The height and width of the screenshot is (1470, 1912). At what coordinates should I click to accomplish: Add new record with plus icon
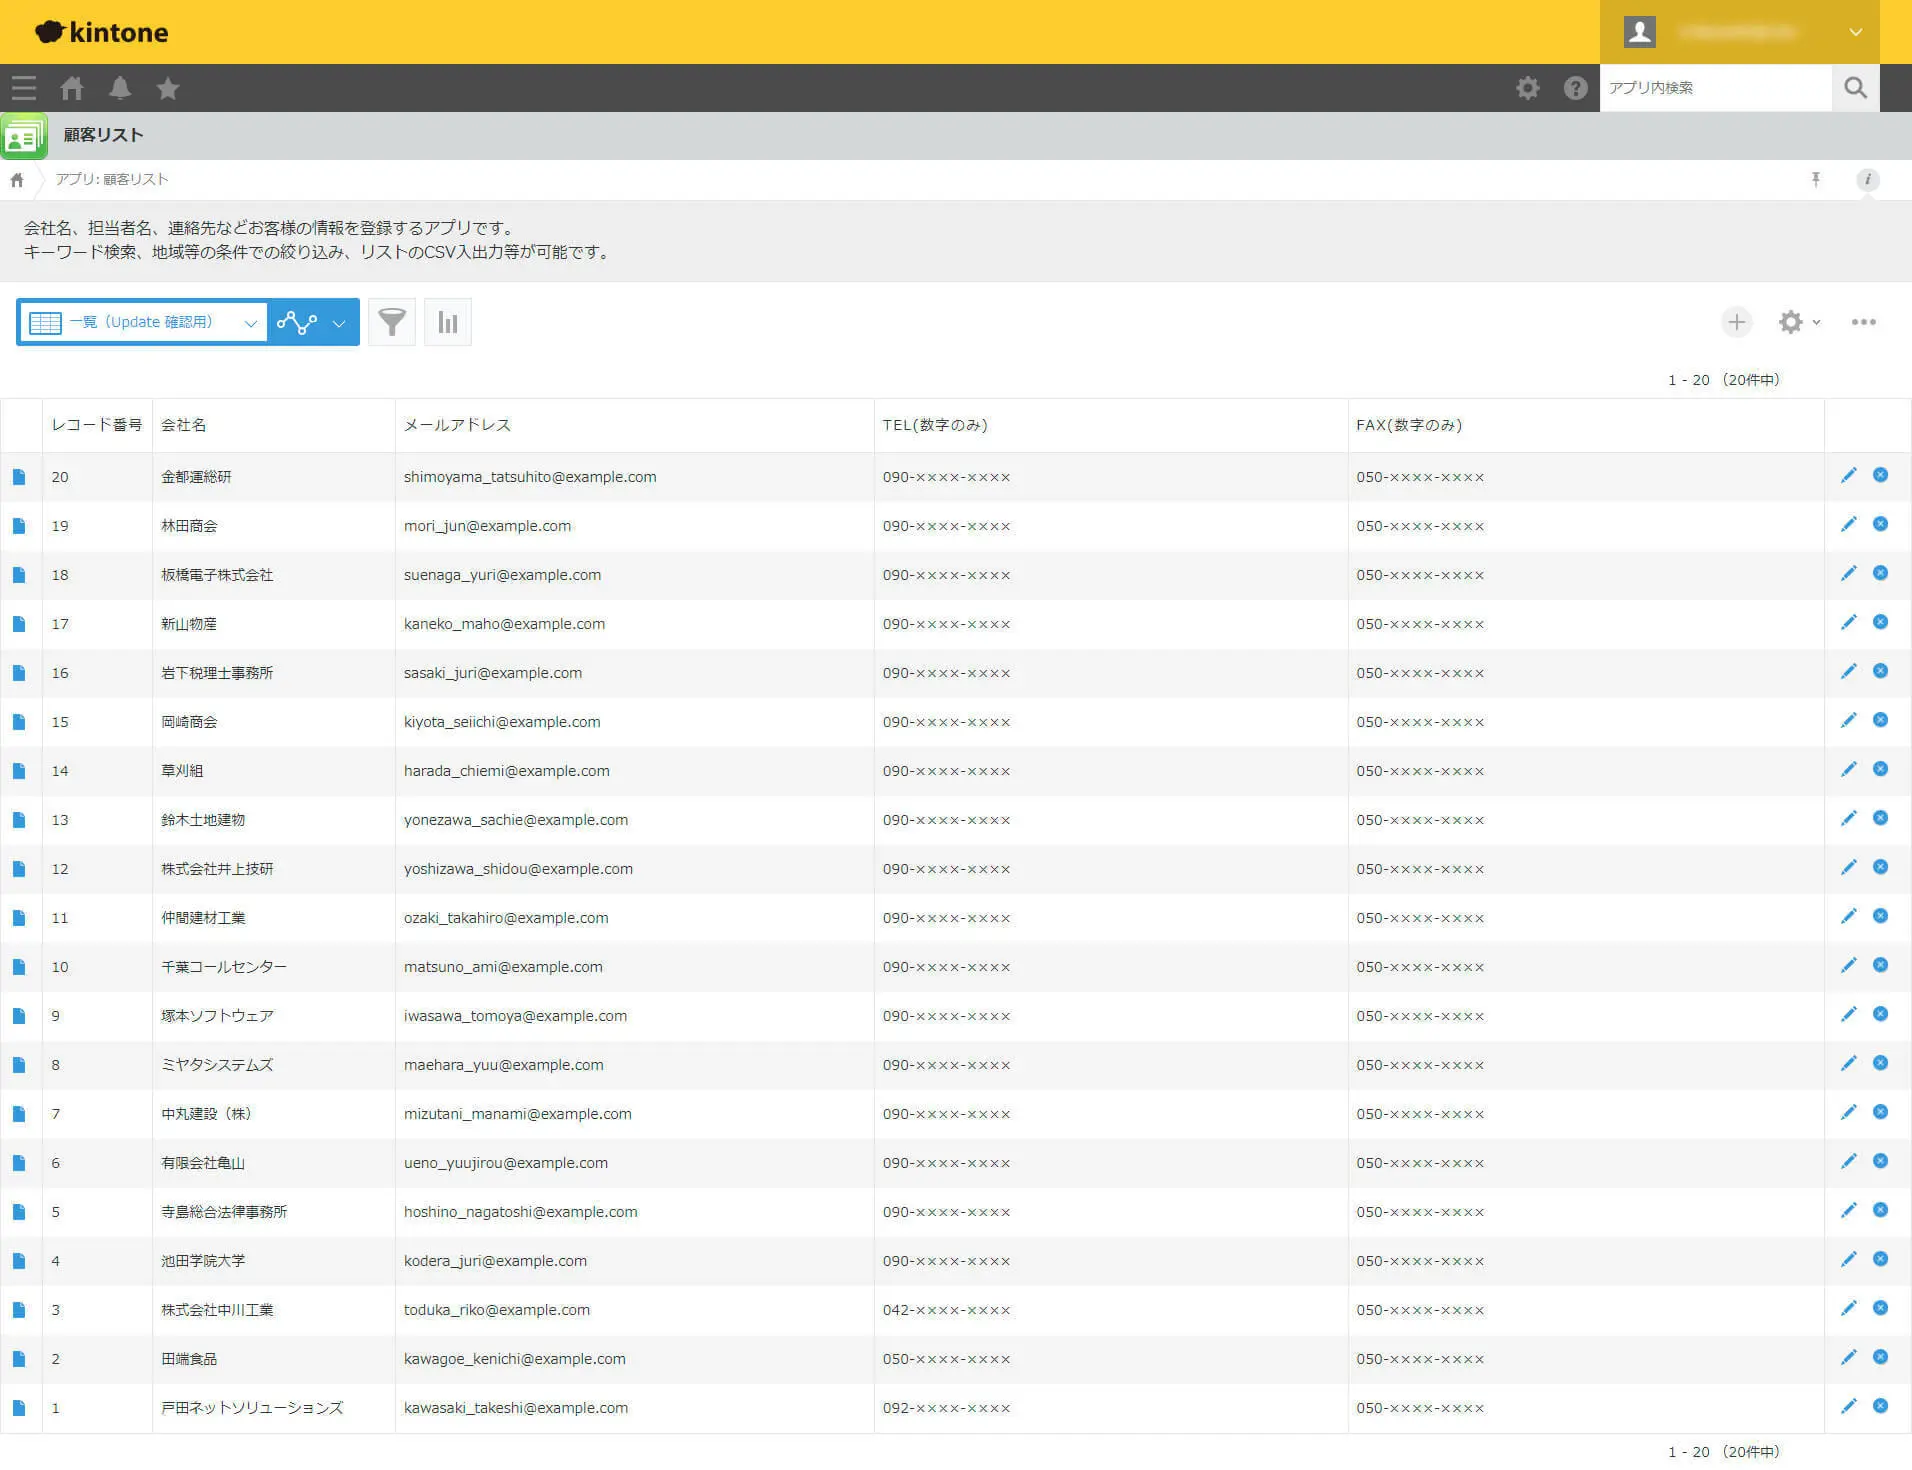[1737, 322]
